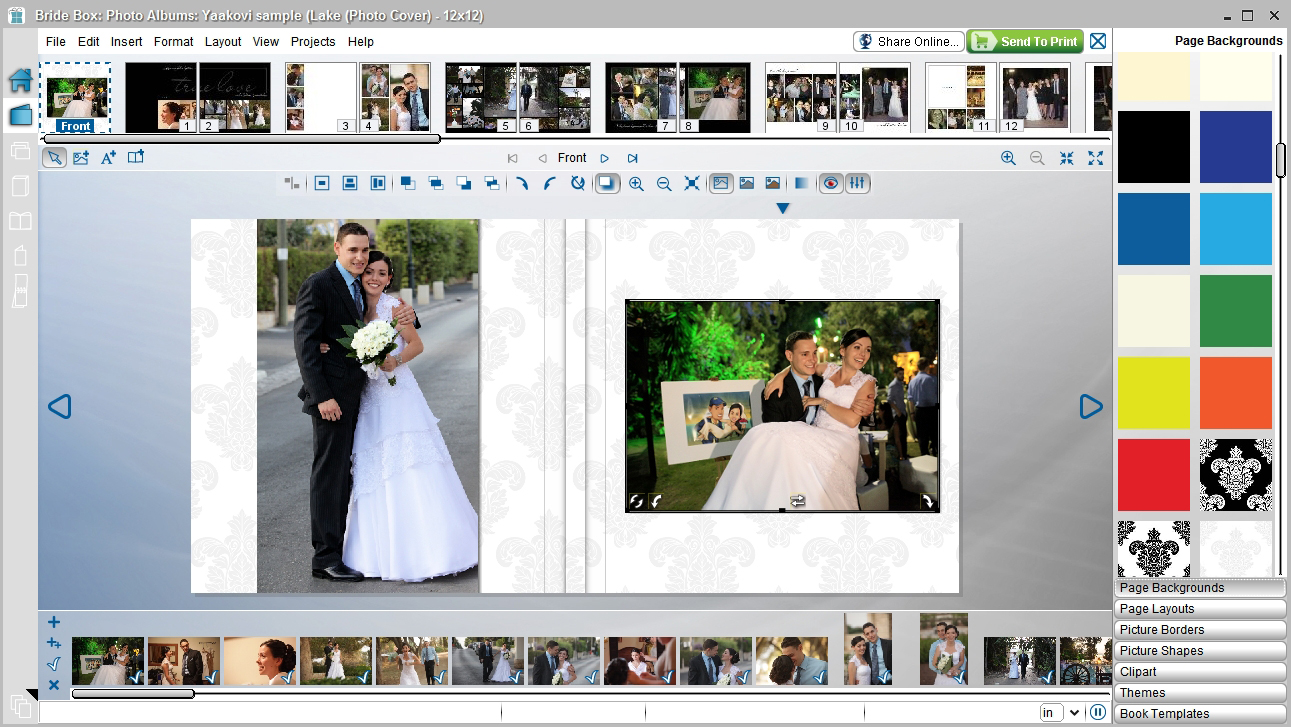Toggle the red-eye removal button

830,183
